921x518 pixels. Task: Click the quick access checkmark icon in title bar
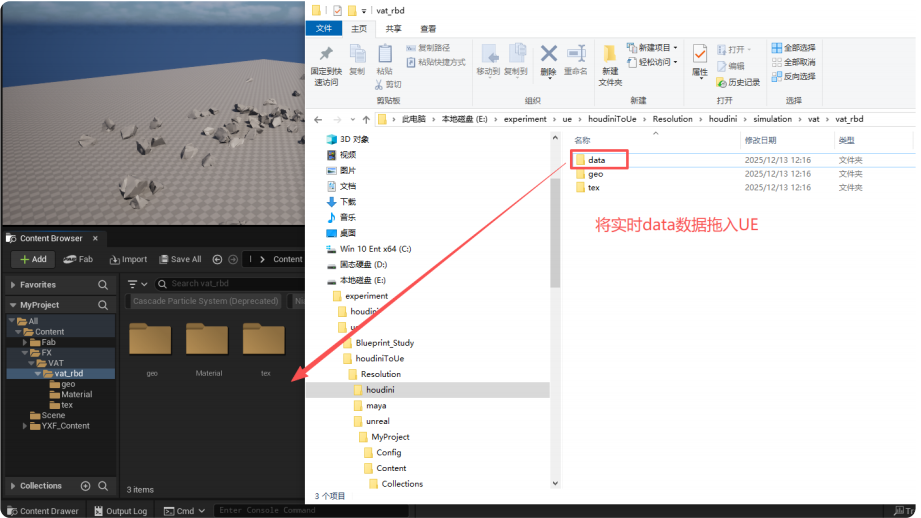[337, 10]
